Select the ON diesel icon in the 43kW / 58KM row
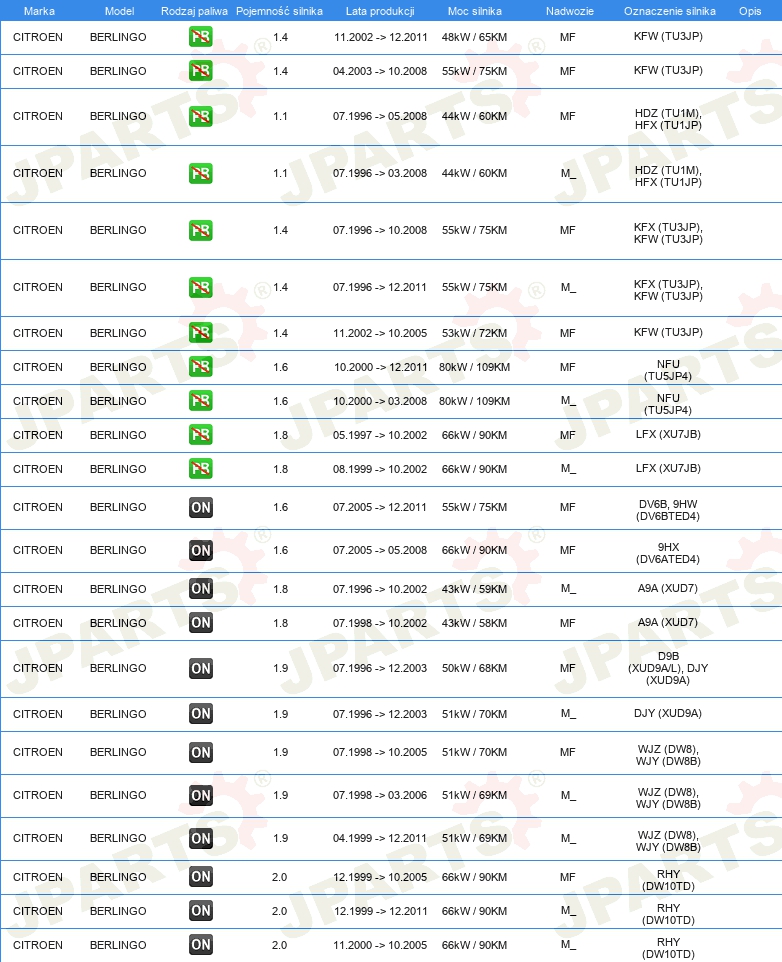The image size is (782, 962). [201, 623]
